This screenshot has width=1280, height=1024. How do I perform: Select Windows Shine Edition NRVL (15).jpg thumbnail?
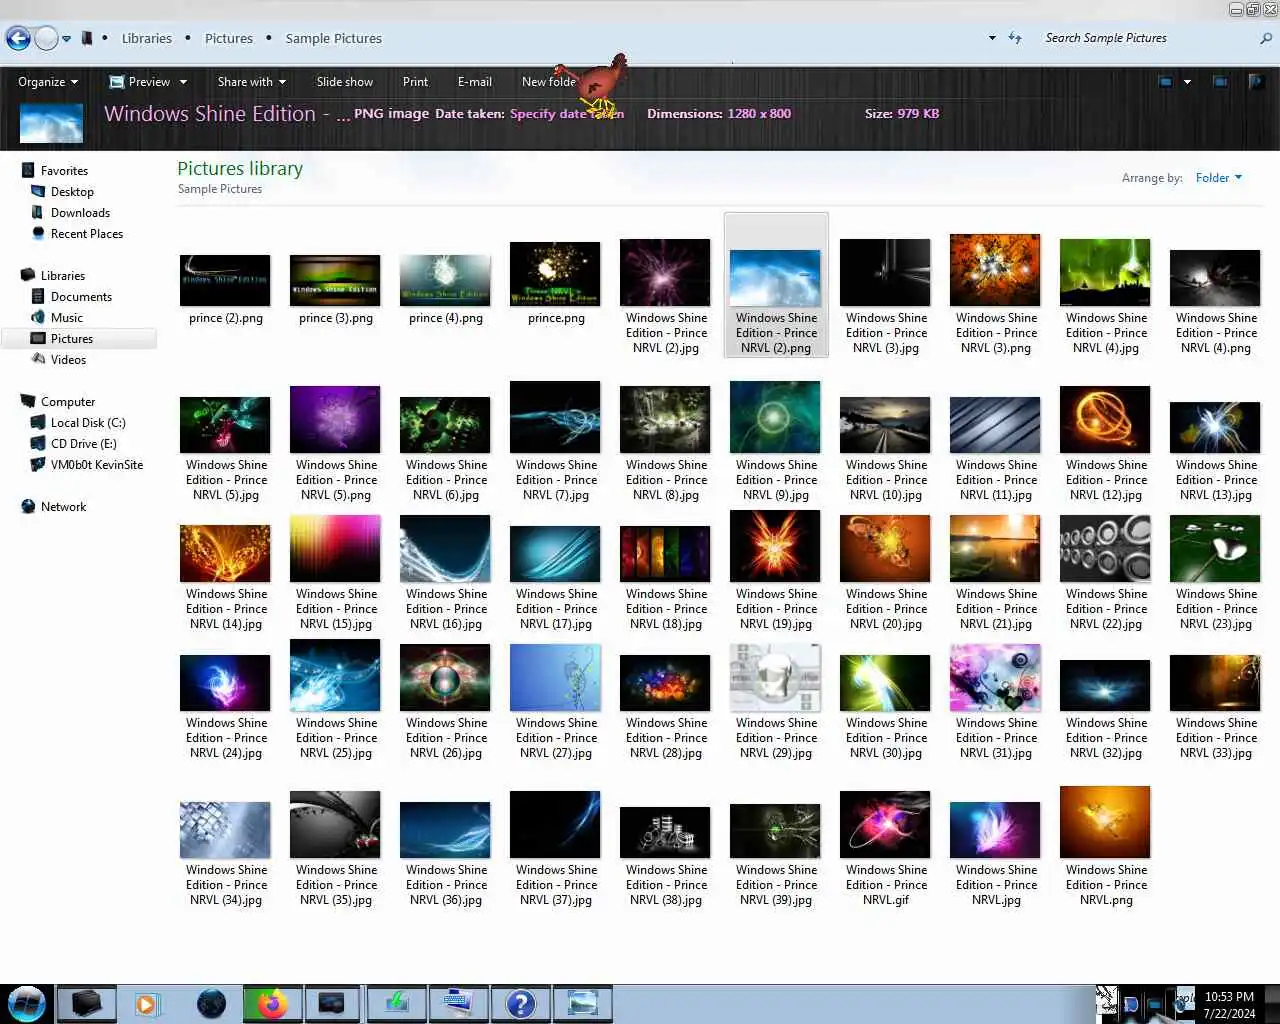(335, 548)
